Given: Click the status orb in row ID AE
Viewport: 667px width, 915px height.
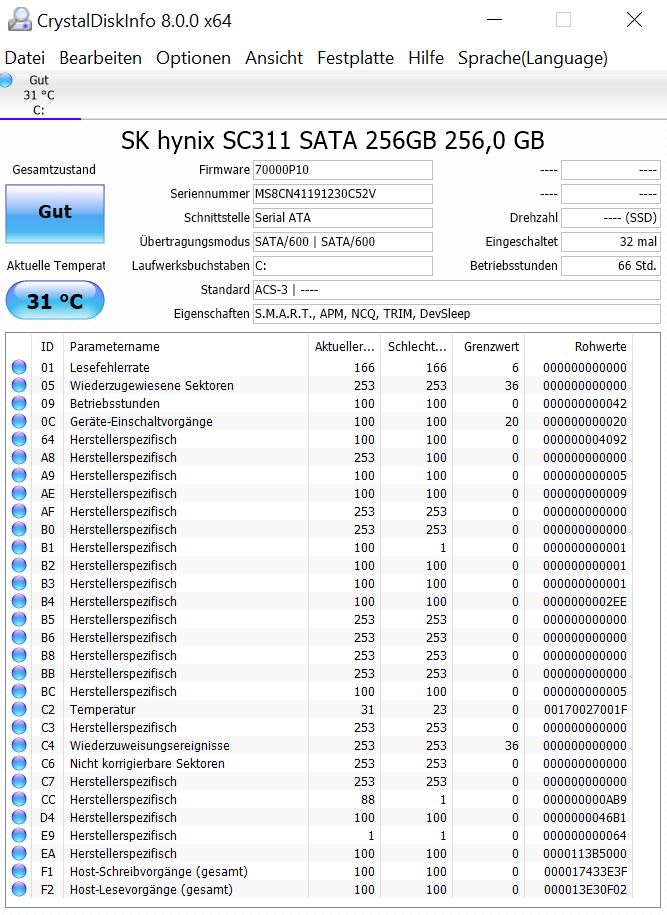Looking at the screenshot, I should pyautogui.click(x=19, y=493).
